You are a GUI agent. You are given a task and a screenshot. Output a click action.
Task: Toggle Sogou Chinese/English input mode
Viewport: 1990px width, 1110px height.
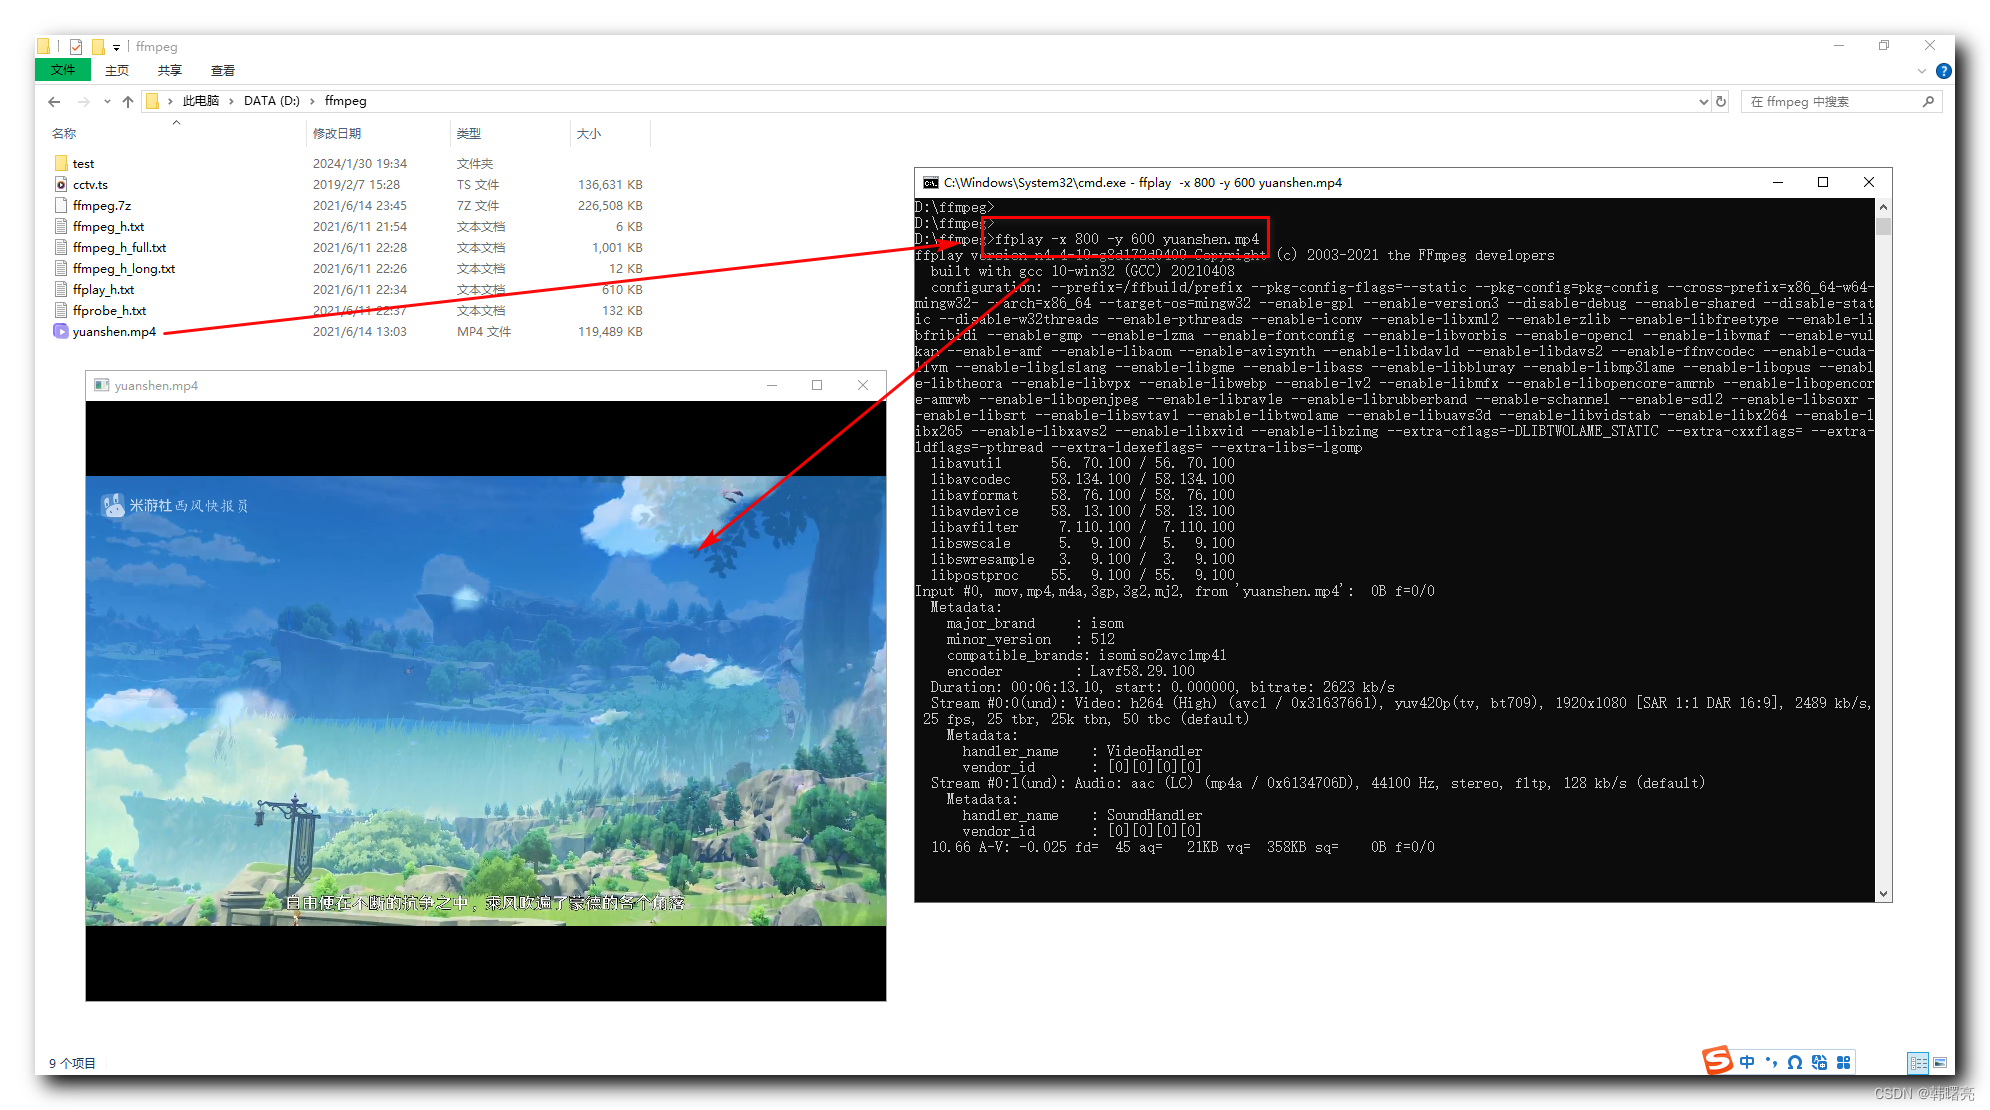(x=1747, y=1062)
